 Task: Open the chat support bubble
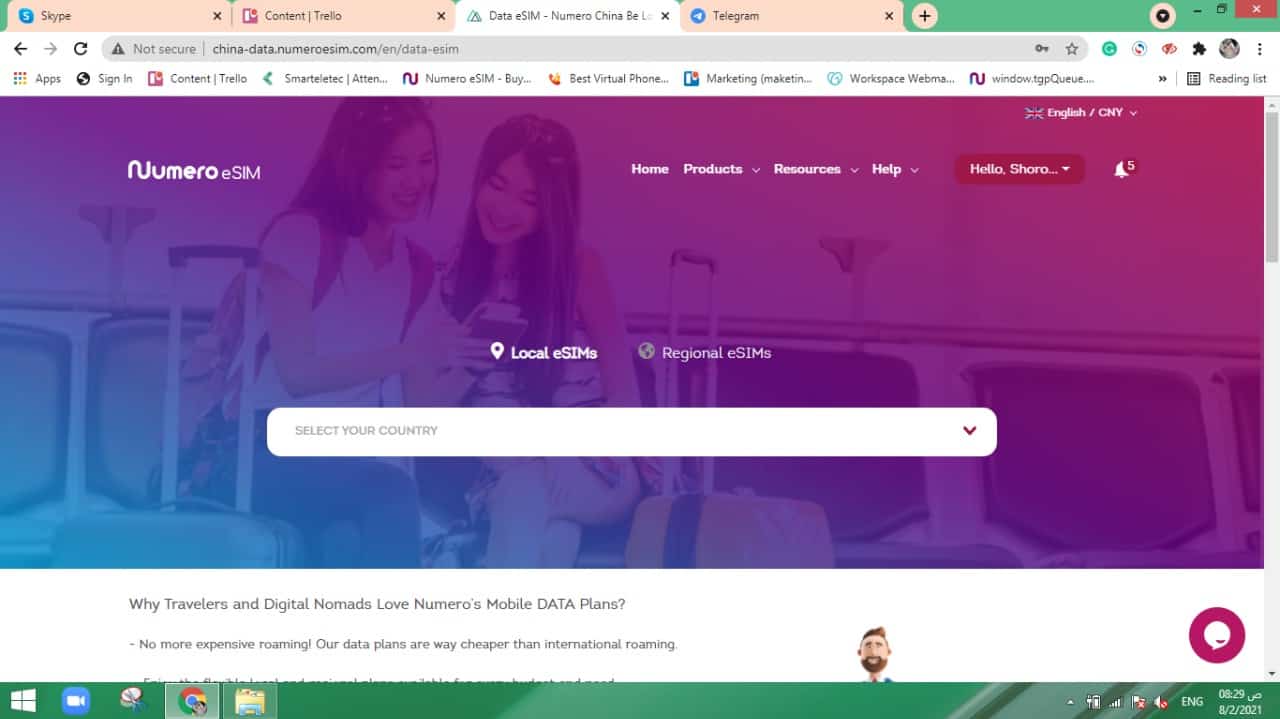1216,635
